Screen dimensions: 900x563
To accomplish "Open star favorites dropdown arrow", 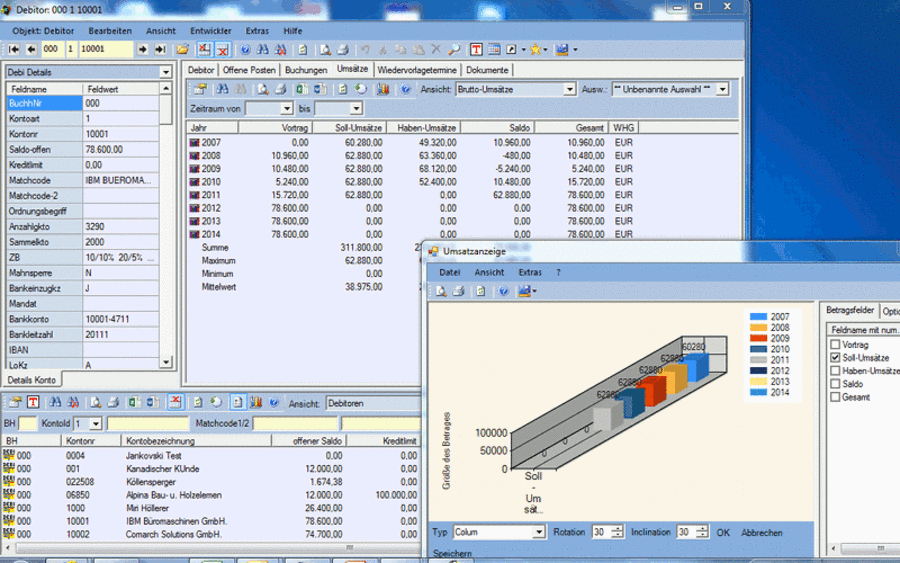I will (x=545, y=50).
